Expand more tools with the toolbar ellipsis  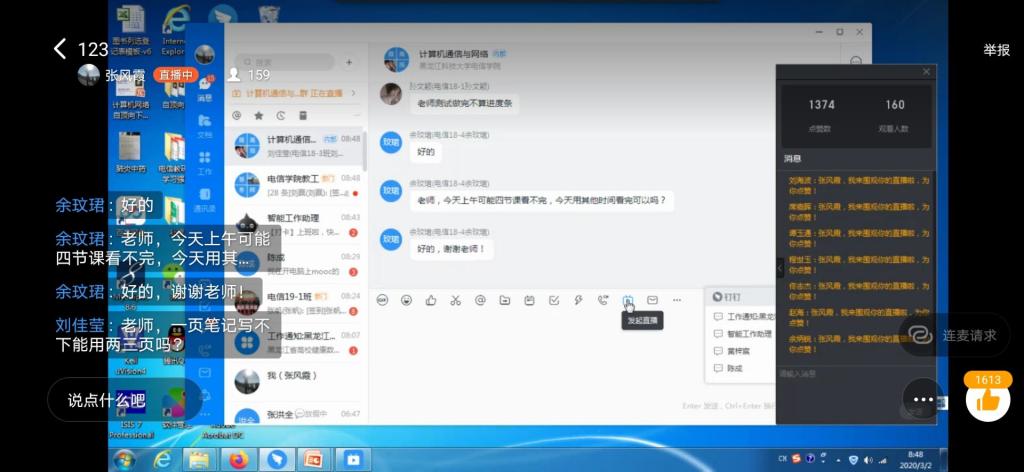677,300
